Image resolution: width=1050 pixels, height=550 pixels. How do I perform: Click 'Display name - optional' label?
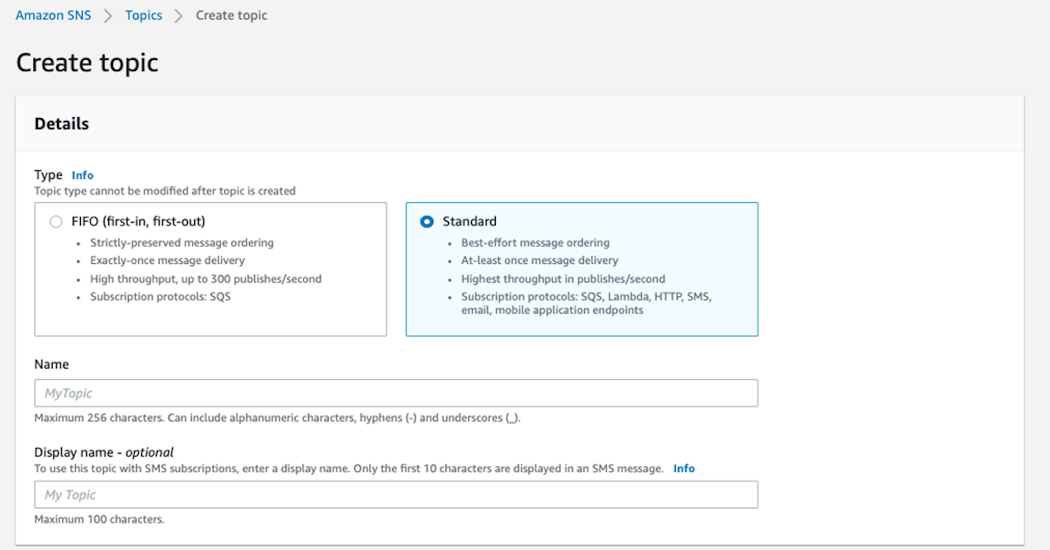coord(104,452)
